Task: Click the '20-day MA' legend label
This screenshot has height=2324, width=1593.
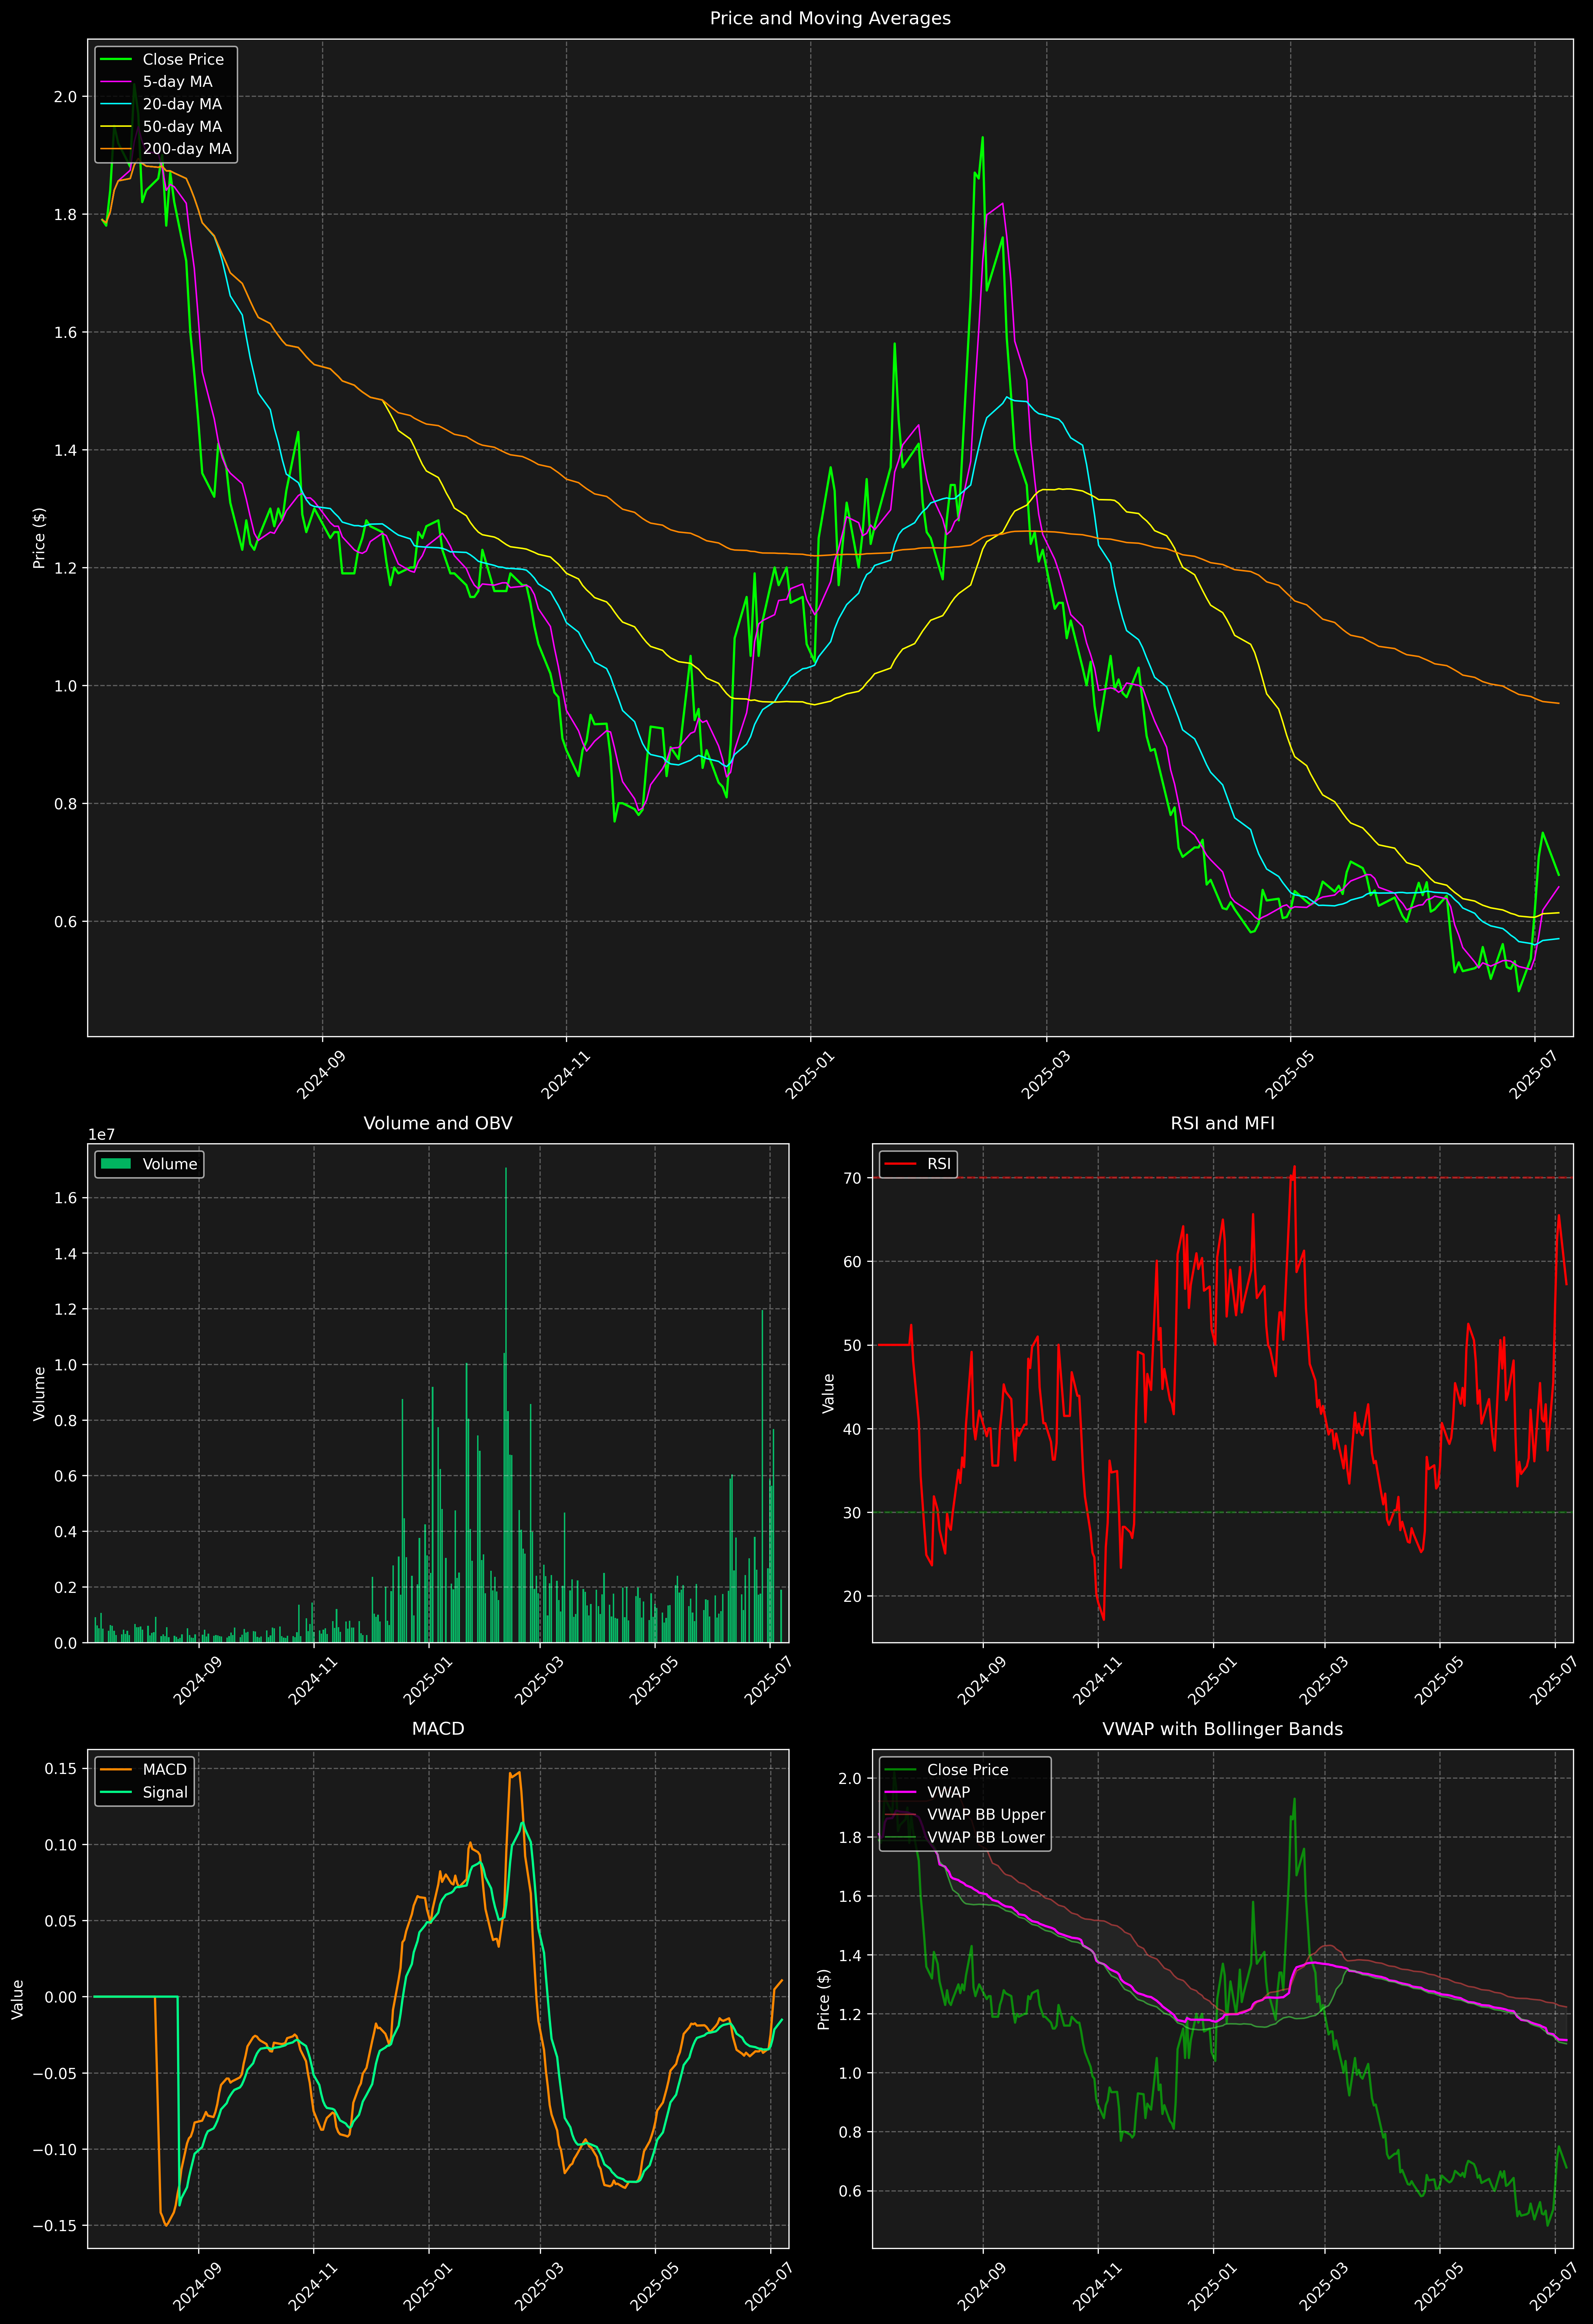Action: (182, 104)
